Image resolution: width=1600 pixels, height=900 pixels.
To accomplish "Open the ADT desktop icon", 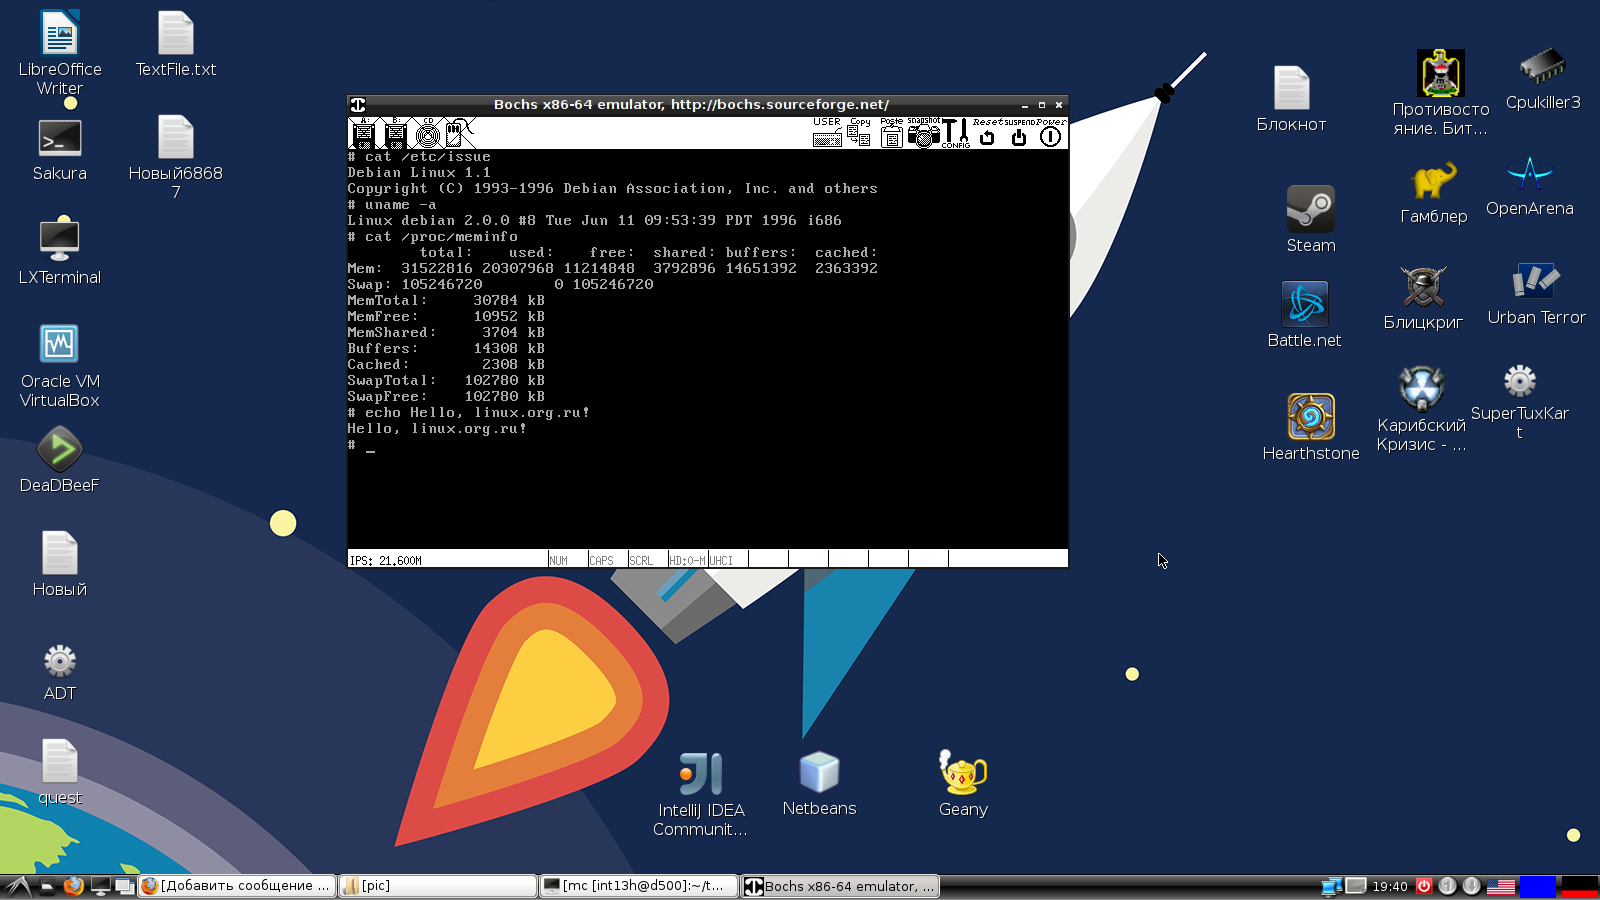I will tap(60, 672).
